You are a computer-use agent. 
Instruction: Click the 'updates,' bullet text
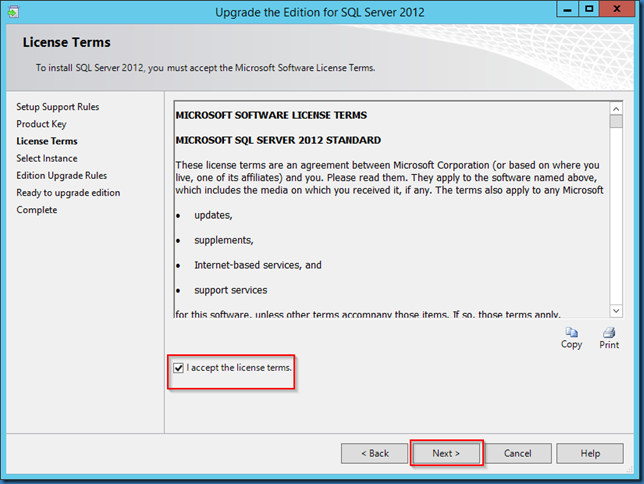(x=213, y=215)
